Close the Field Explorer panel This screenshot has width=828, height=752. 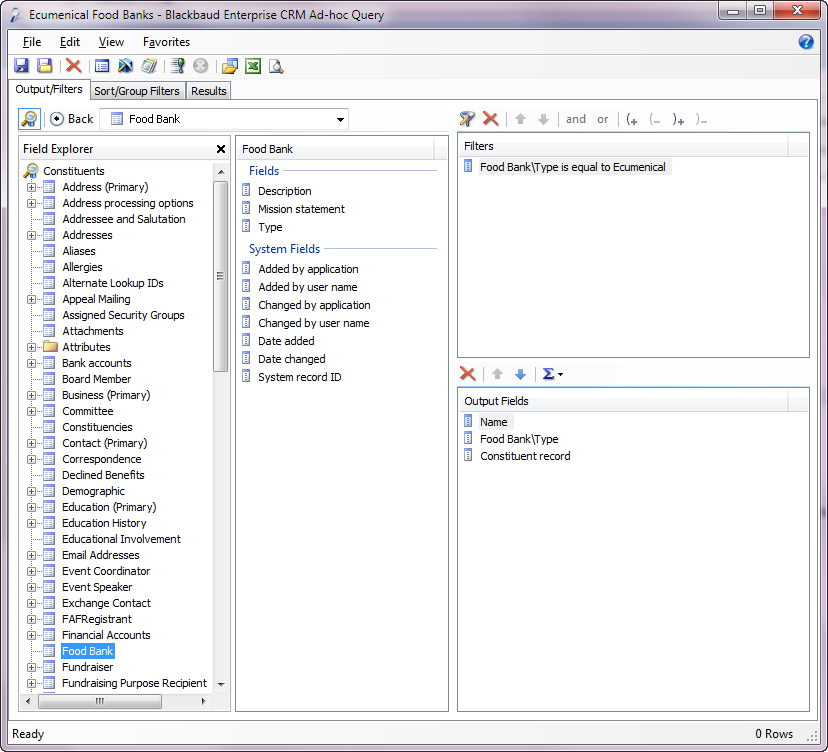(221, 149)
